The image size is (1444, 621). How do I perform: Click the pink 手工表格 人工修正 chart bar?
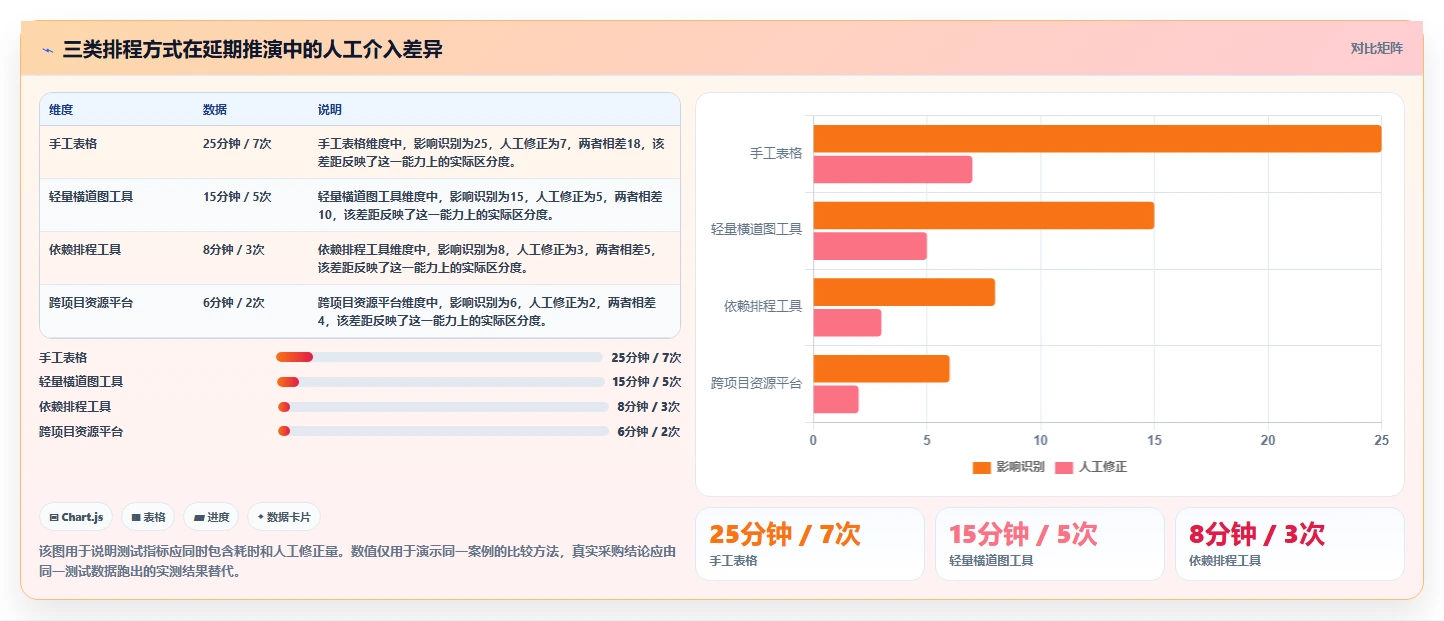coord(892,170)
